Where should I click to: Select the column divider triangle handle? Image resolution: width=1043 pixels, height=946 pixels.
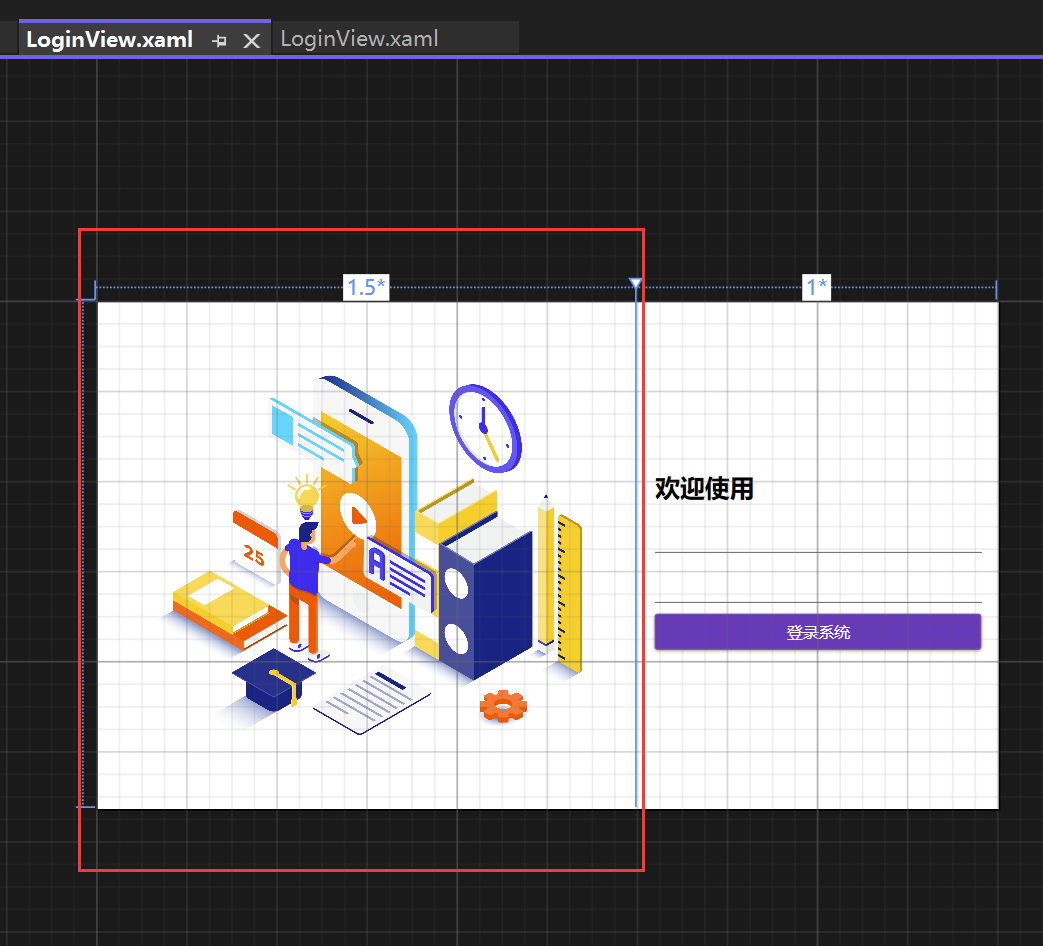pyautogui.click(x=635, y=283)
